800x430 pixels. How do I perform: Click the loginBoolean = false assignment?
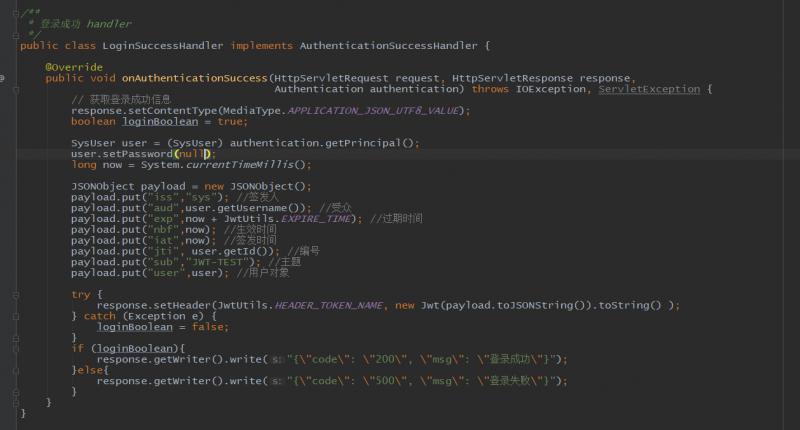click(163, 327)
